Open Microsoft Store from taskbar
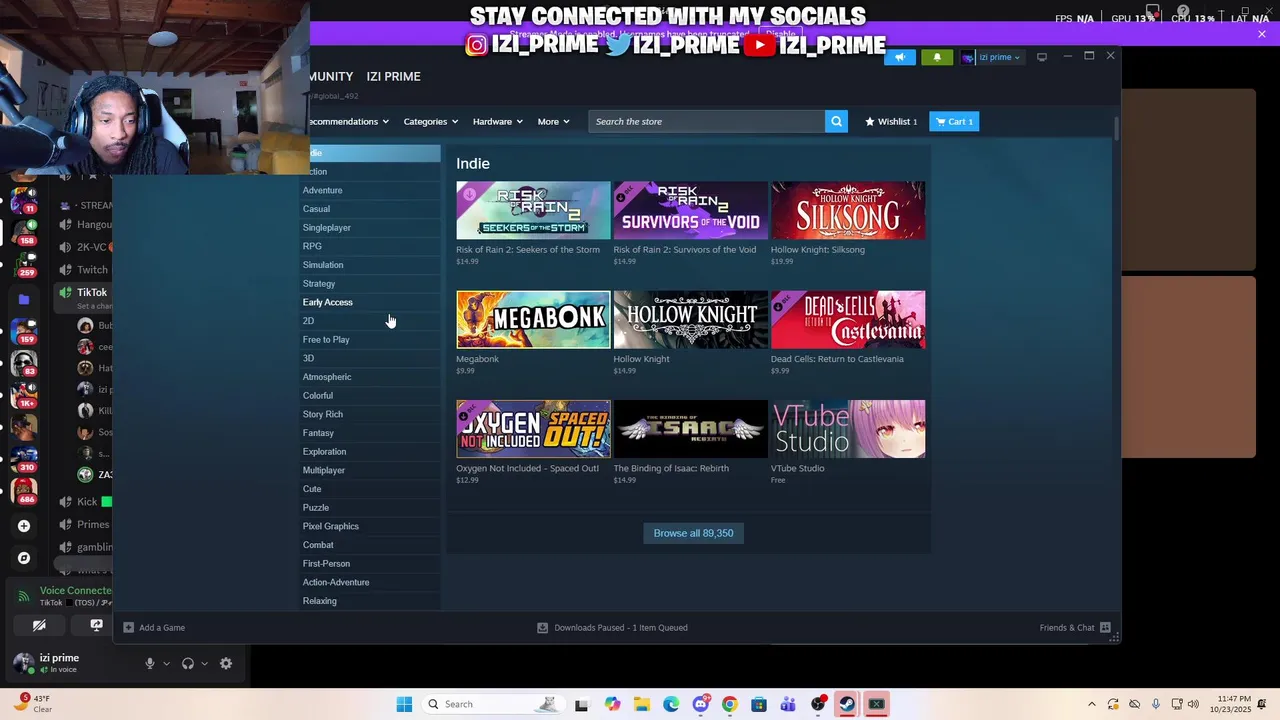The image size is (1280, 720). pos(759,704)
